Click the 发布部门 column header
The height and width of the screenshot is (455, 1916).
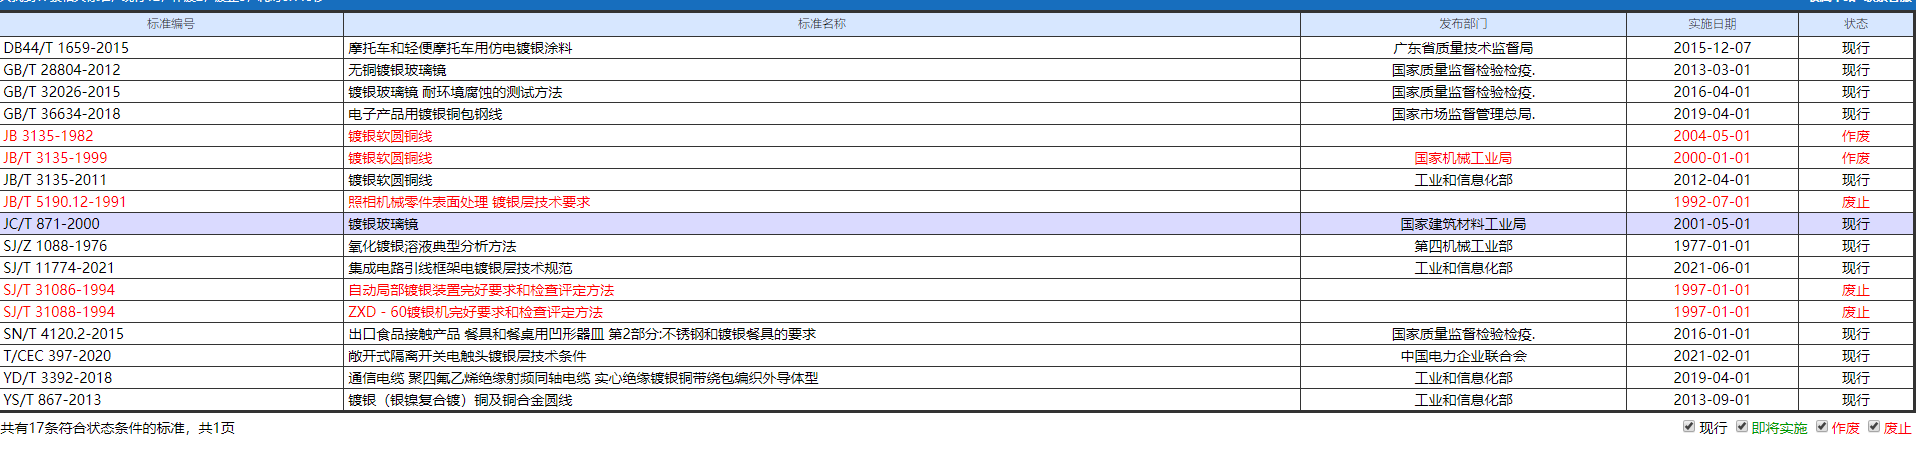click(x=1463, y=24)
